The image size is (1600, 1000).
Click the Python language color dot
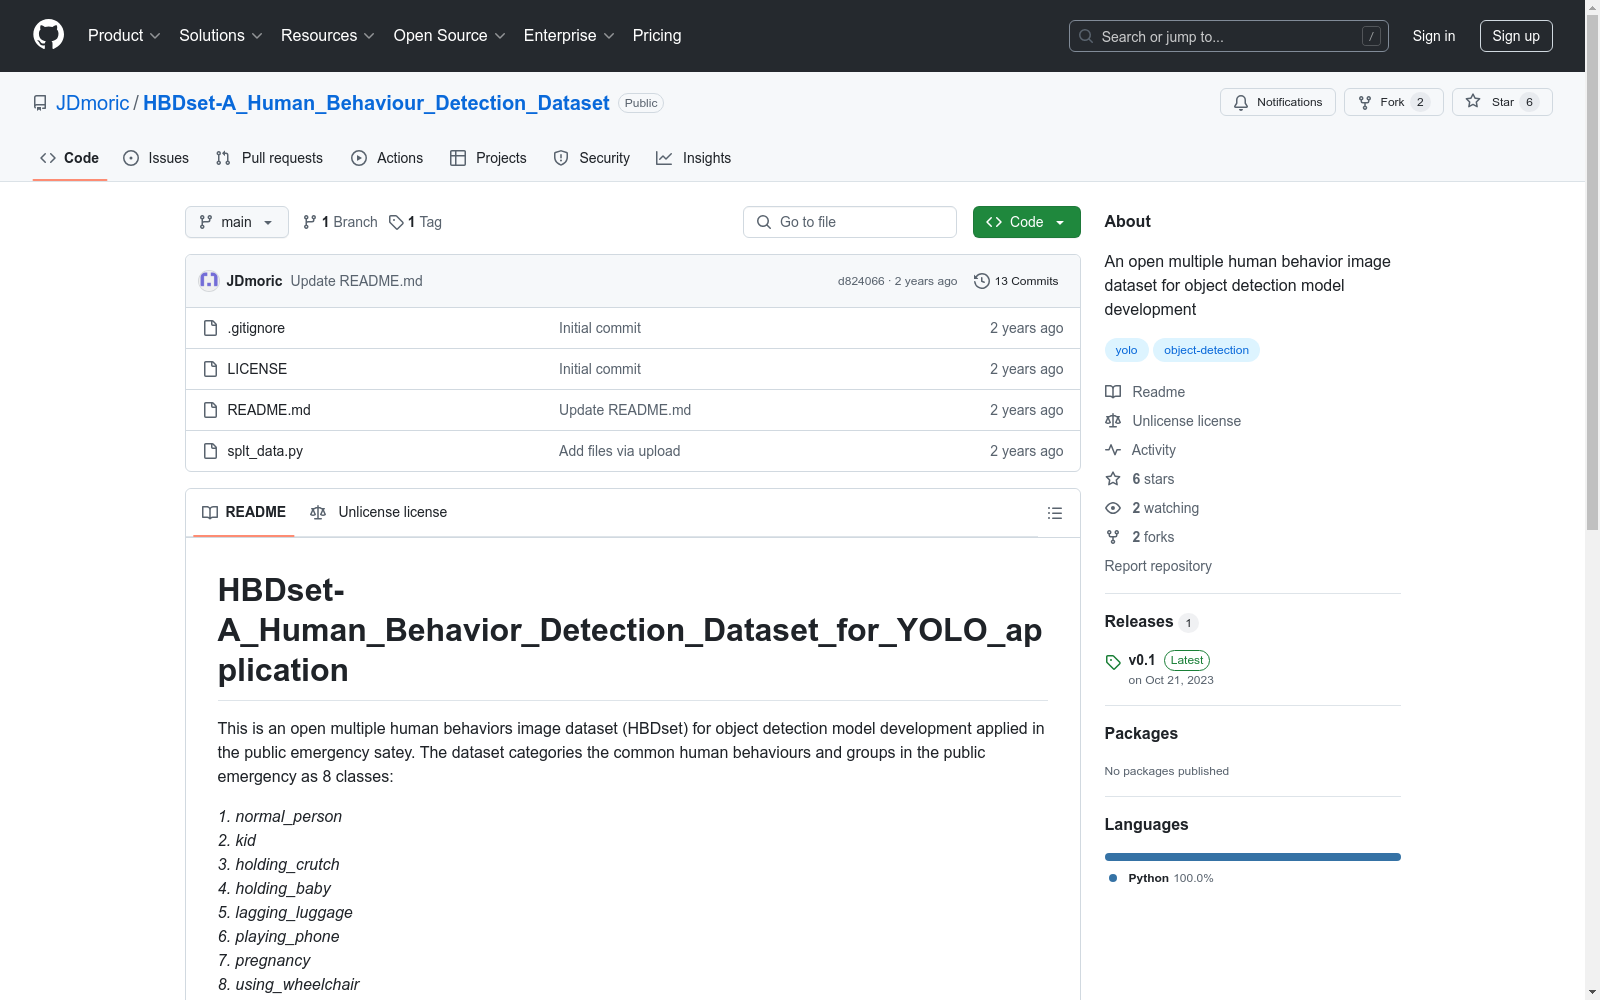point(1113,878)
